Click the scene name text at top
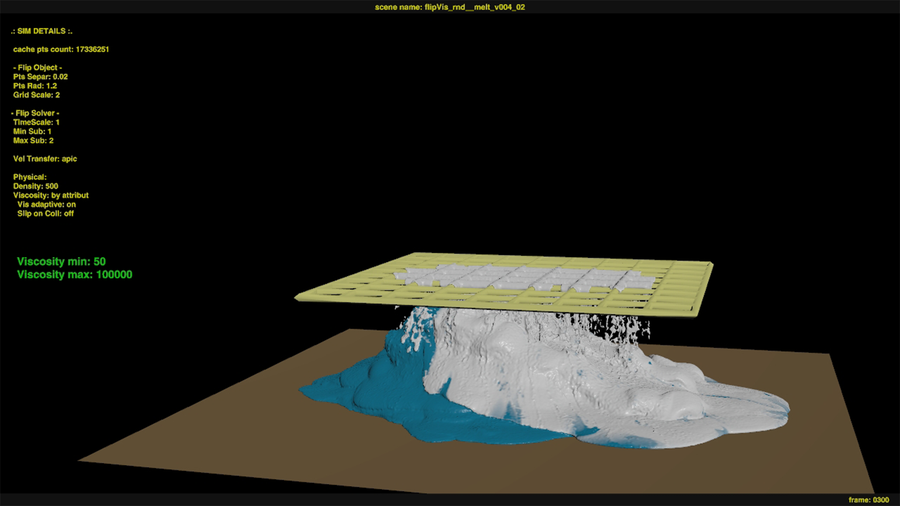This screenshot has width=900, height=506. click(449, 7)
